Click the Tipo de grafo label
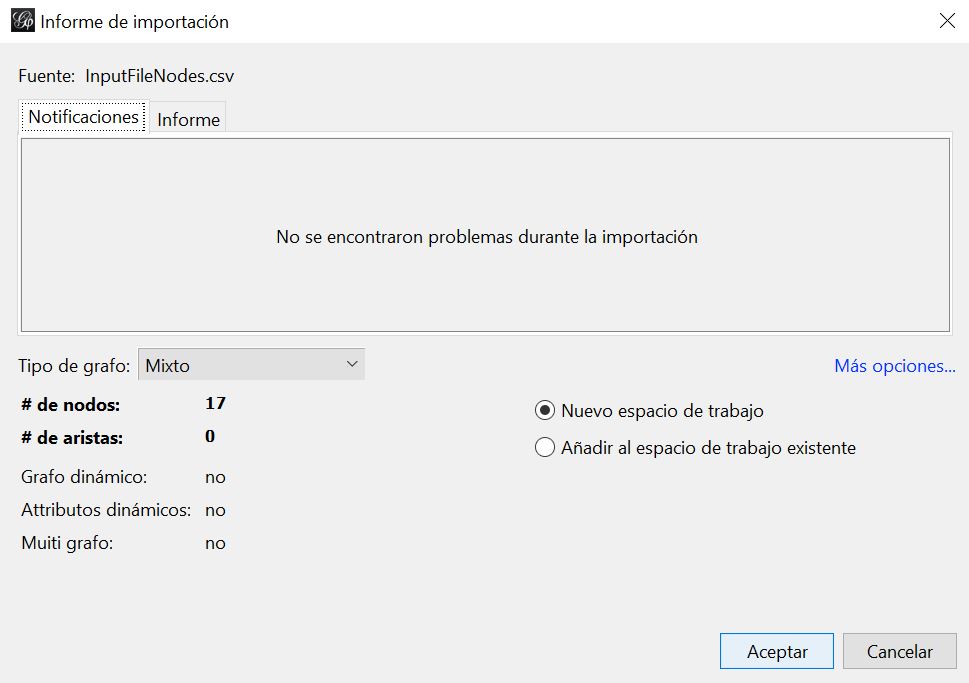 pyautogui.click(x=74, y=366)
